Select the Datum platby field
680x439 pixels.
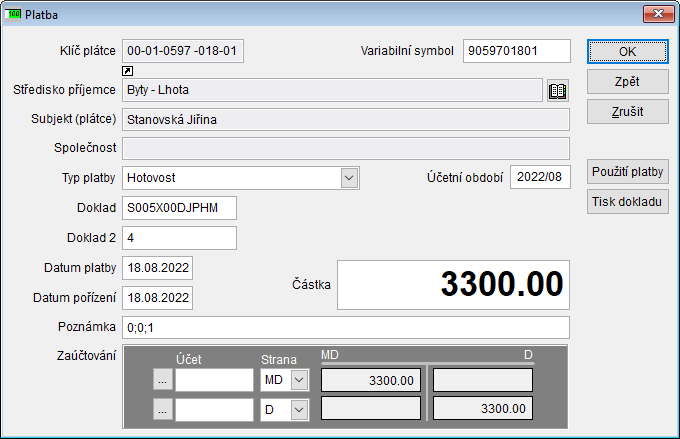tap(157, 268)
